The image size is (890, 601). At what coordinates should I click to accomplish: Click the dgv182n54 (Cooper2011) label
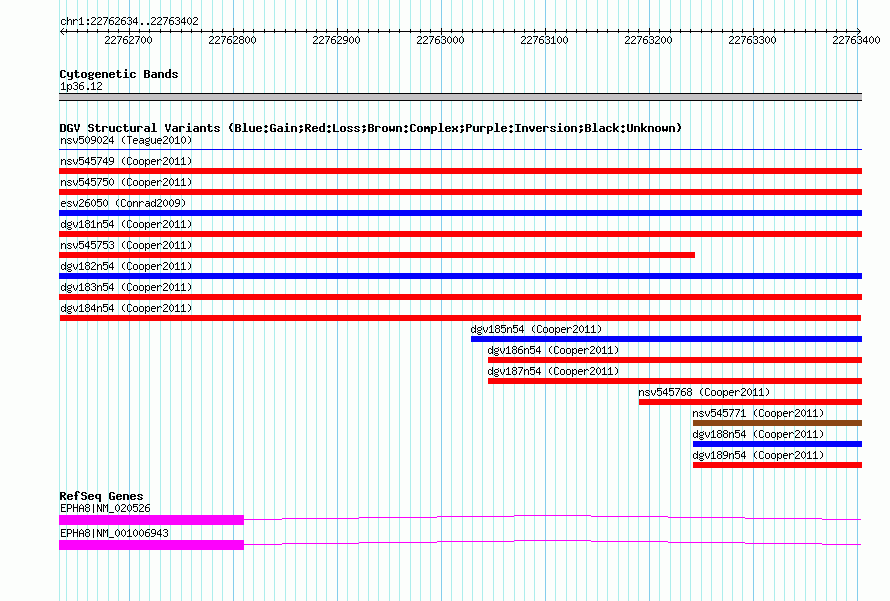tap(126, 266)
